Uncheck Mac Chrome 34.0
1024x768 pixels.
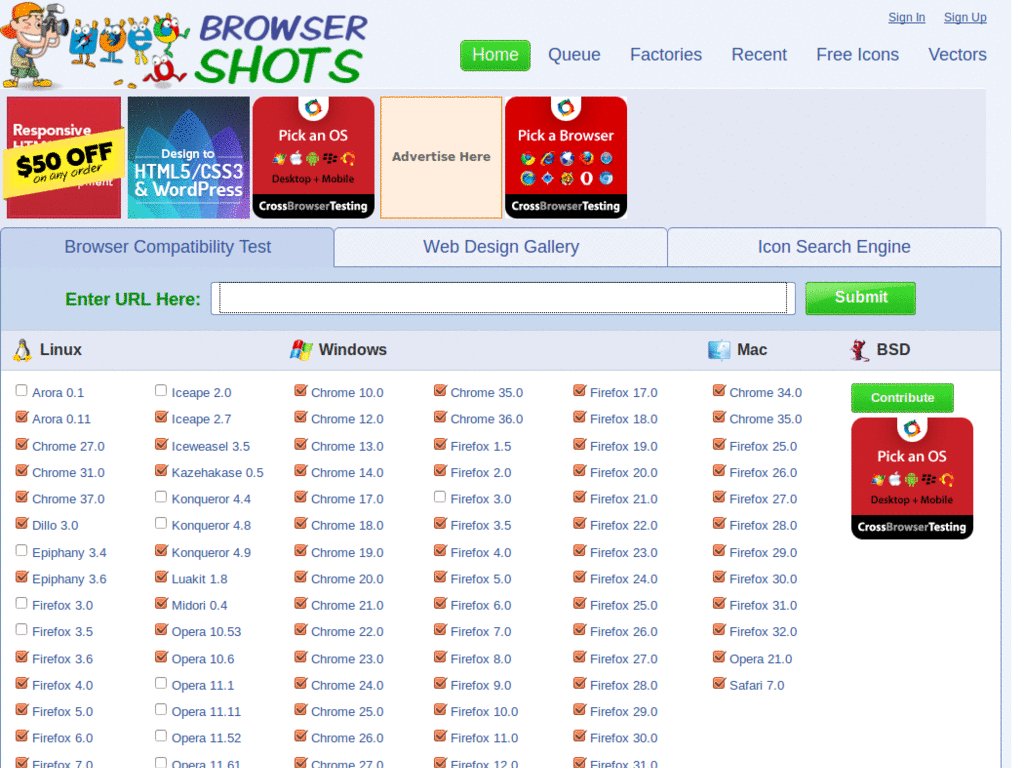(x=719, y=391)
